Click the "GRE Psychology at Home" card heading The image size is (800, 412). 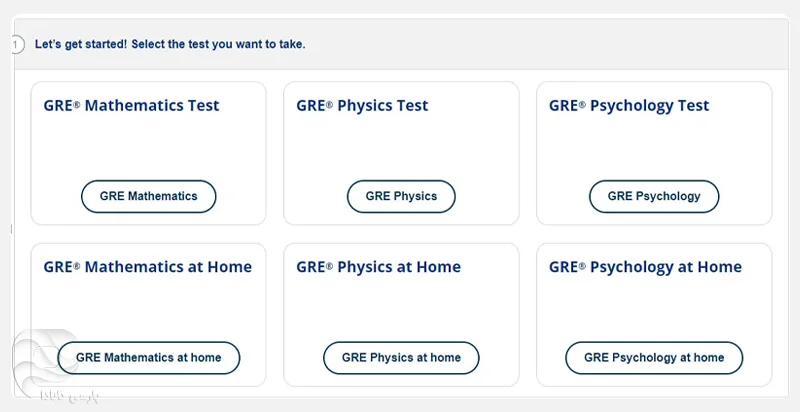(645, 267)
